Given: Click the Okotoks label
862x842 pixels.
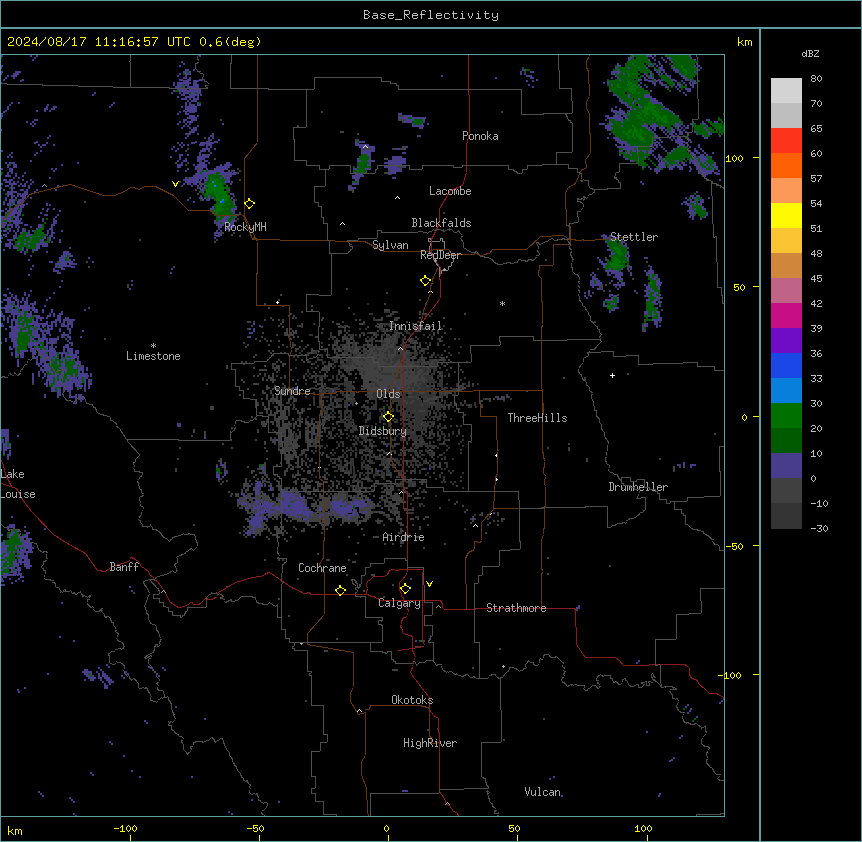Looking at the screenshot, I should tap(412, 700).
